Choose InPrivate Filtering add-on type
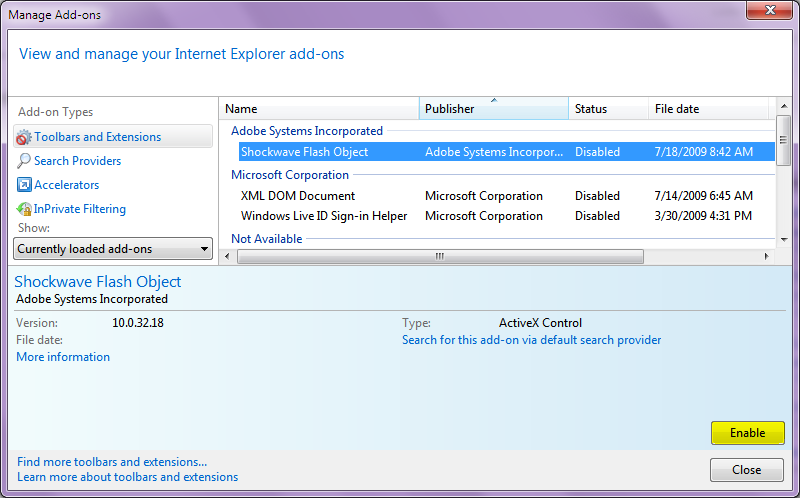The width and height of the screenshot is (800, 498). coord(80,209)
